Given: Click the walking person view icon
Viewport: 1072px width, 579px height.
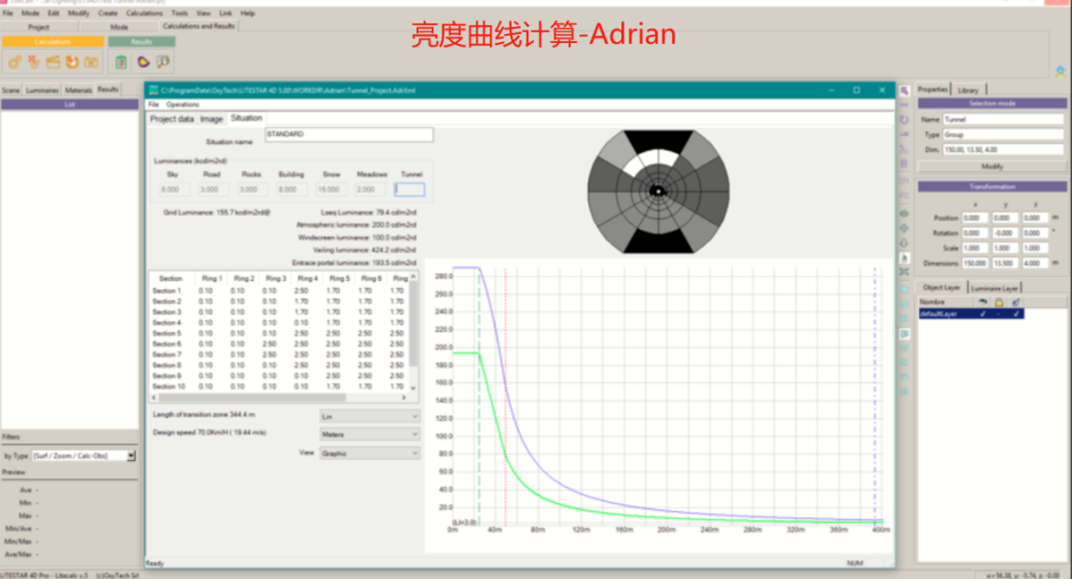Looking at the screenshot, I should click(904, 258).
